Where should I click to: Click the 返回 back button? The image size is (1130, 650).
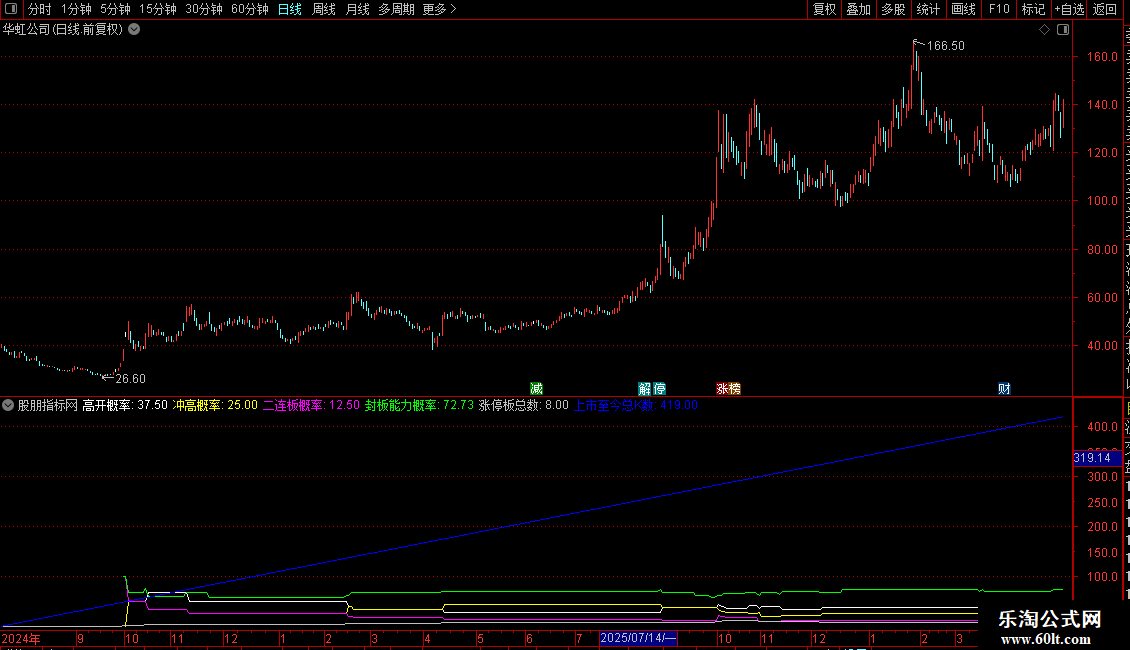(1105, 9)
